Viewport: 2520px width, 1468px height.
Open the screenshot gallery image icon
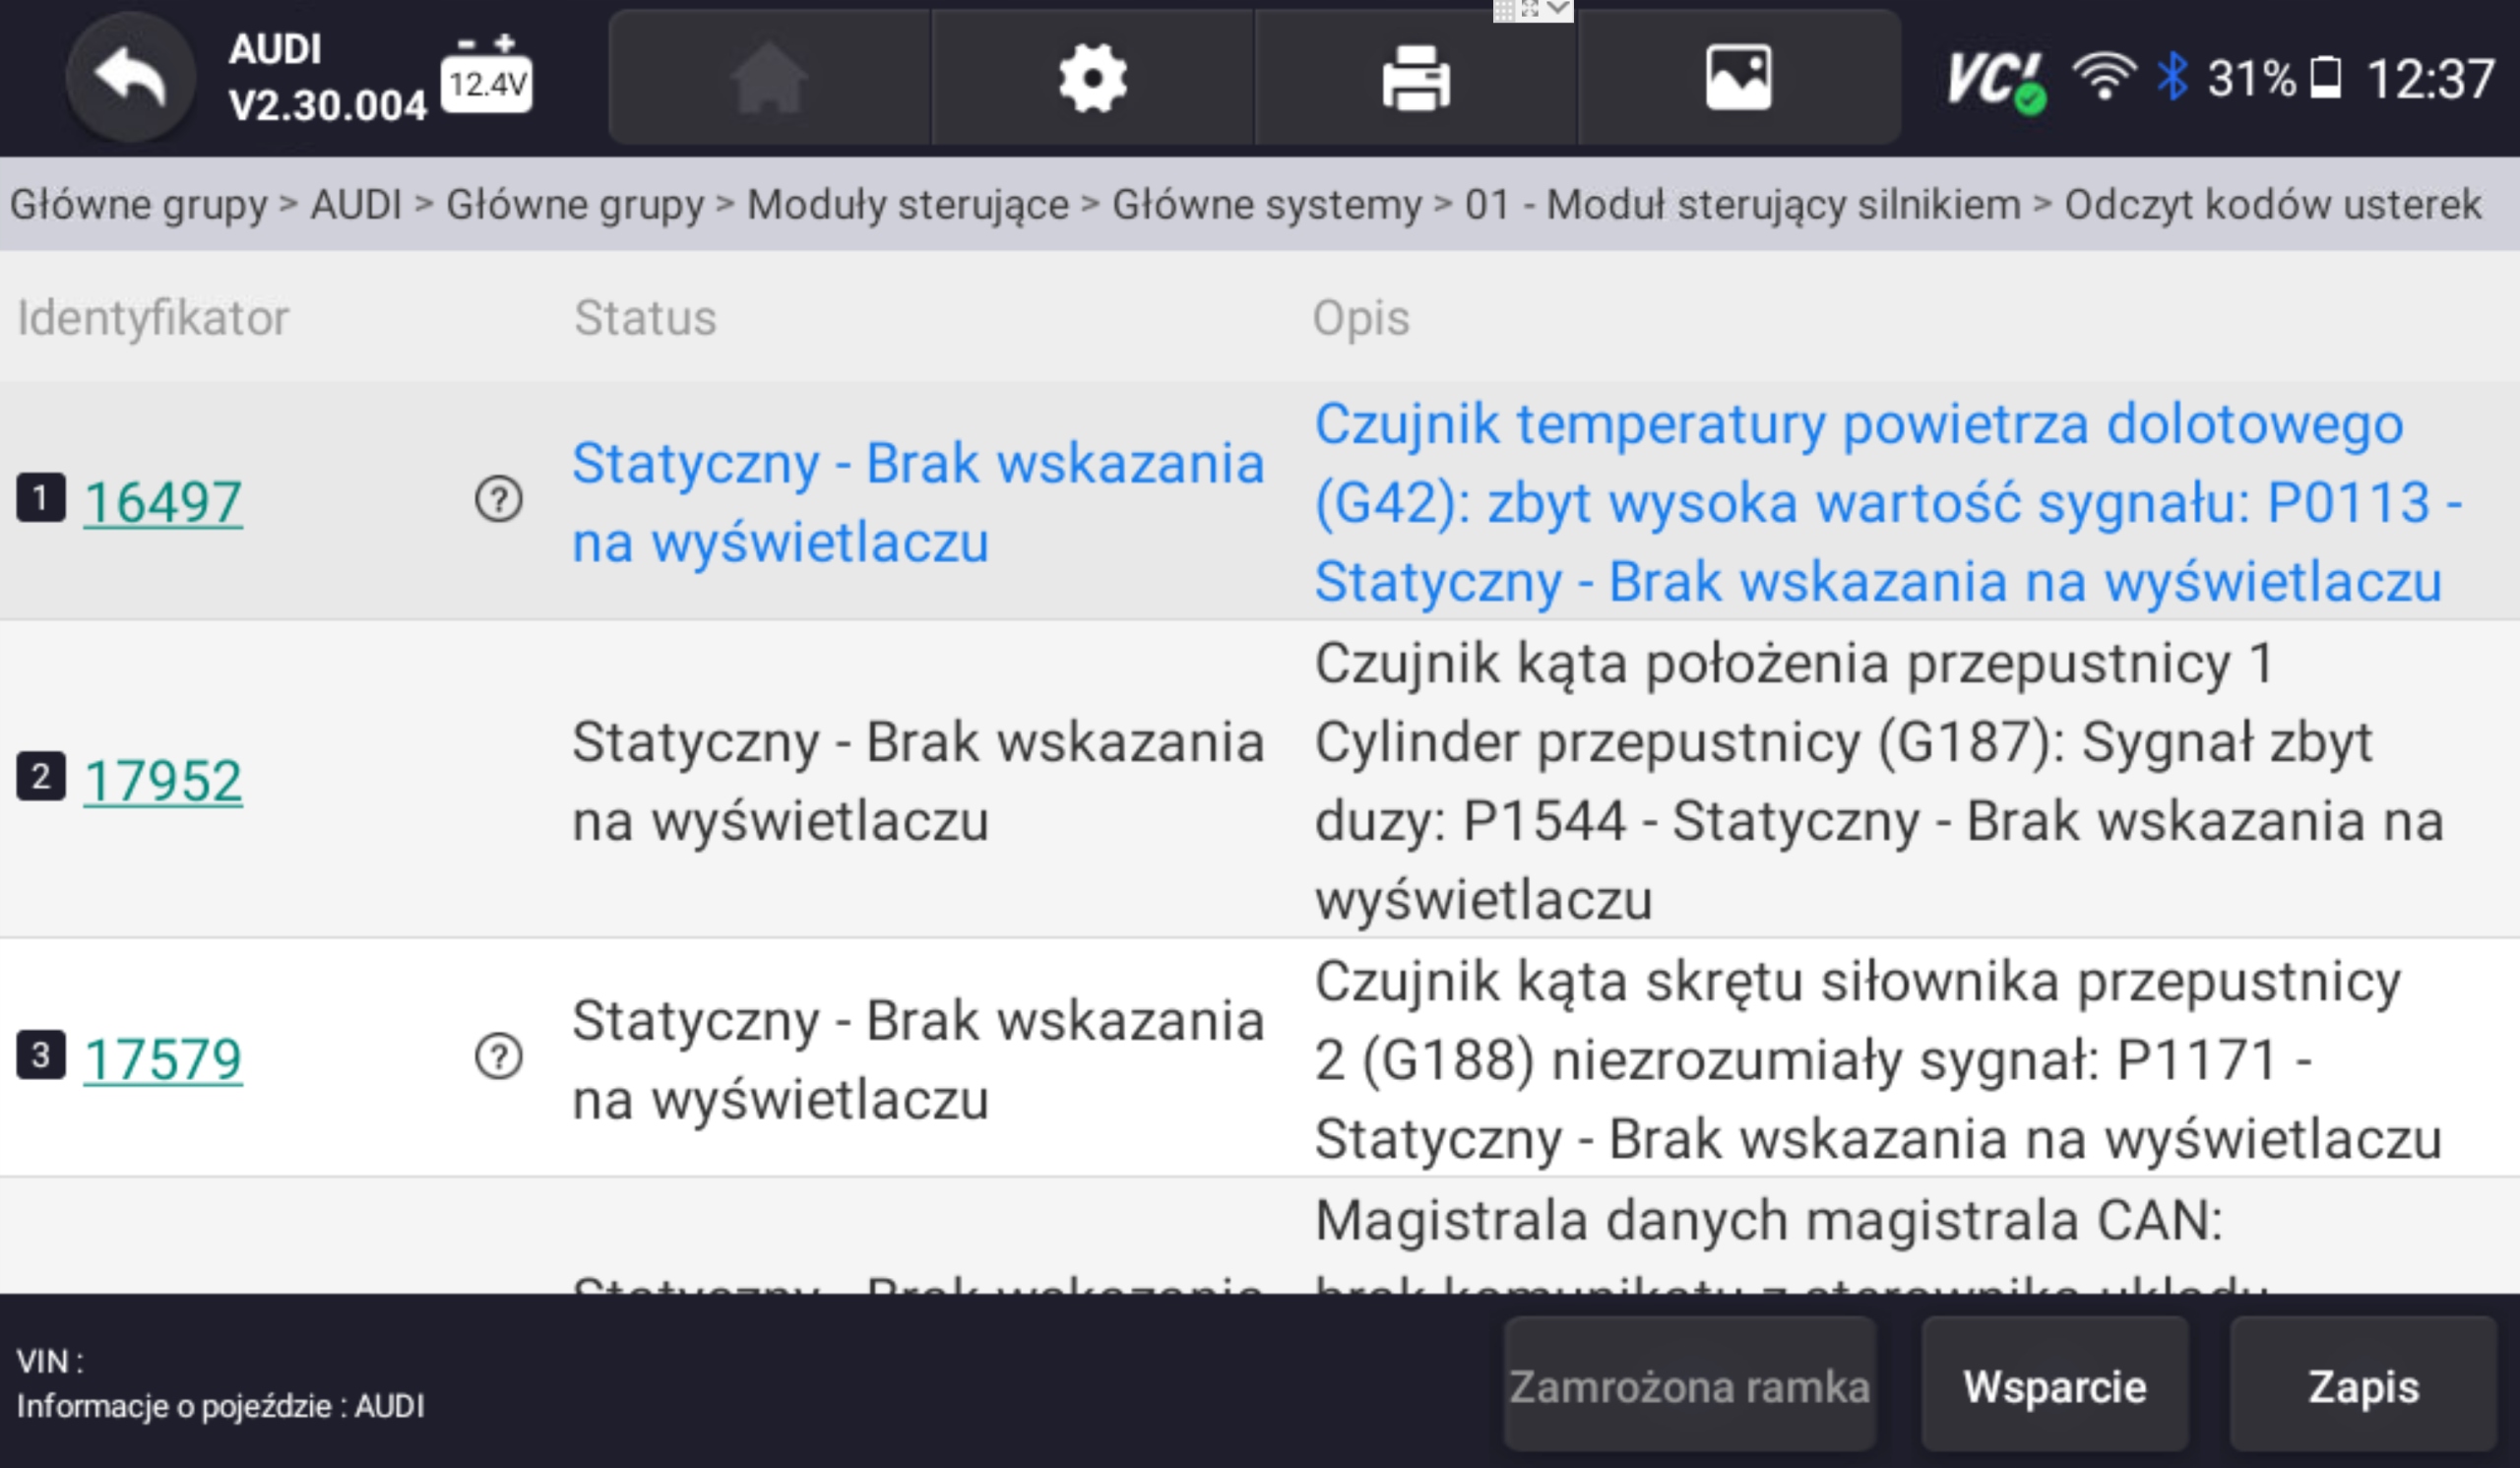pyautogui.click(x=1738, y=78)
